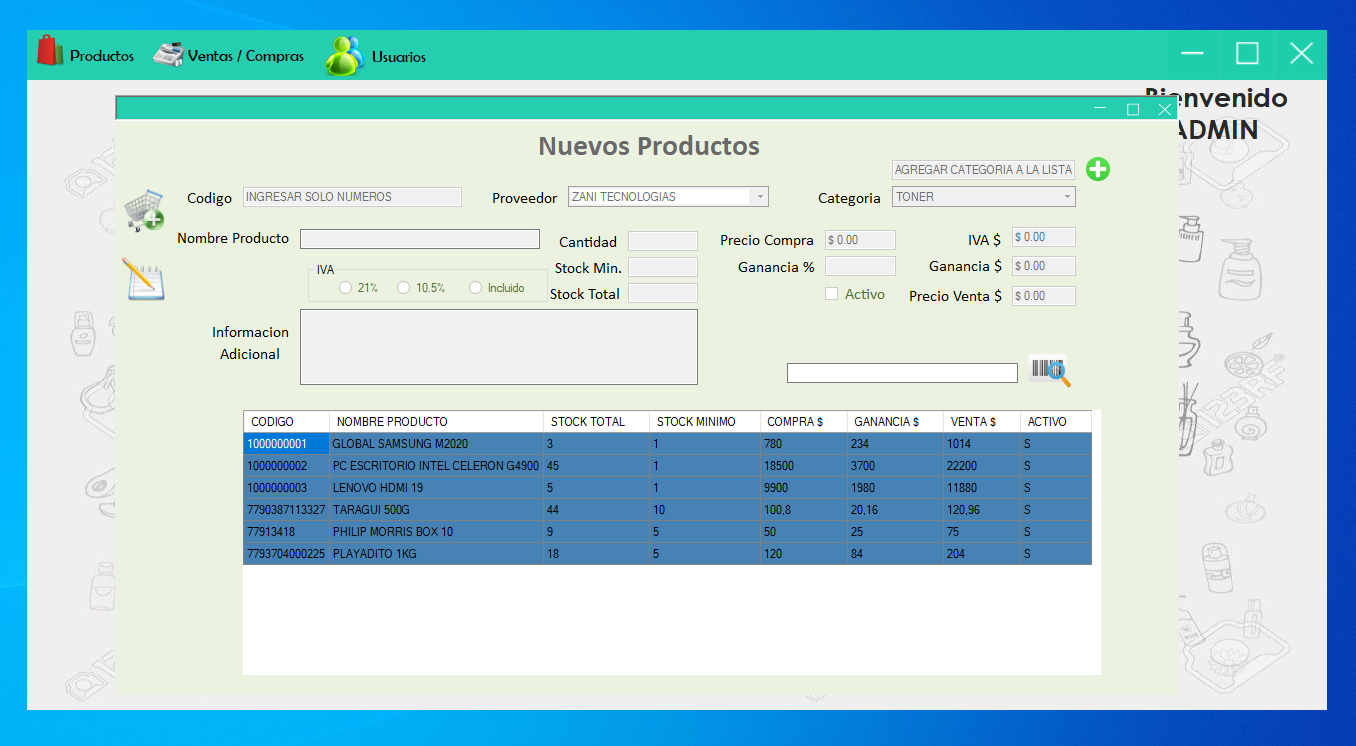Click the green plus add category button

1098,169
